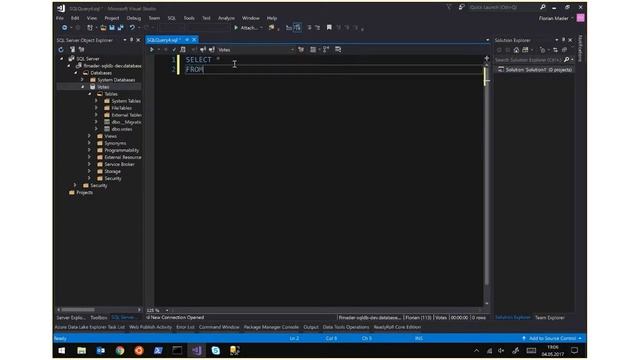Viewport: 640px width, 360px height.
Task: Open the Window menu
Action: coord(251,18)
